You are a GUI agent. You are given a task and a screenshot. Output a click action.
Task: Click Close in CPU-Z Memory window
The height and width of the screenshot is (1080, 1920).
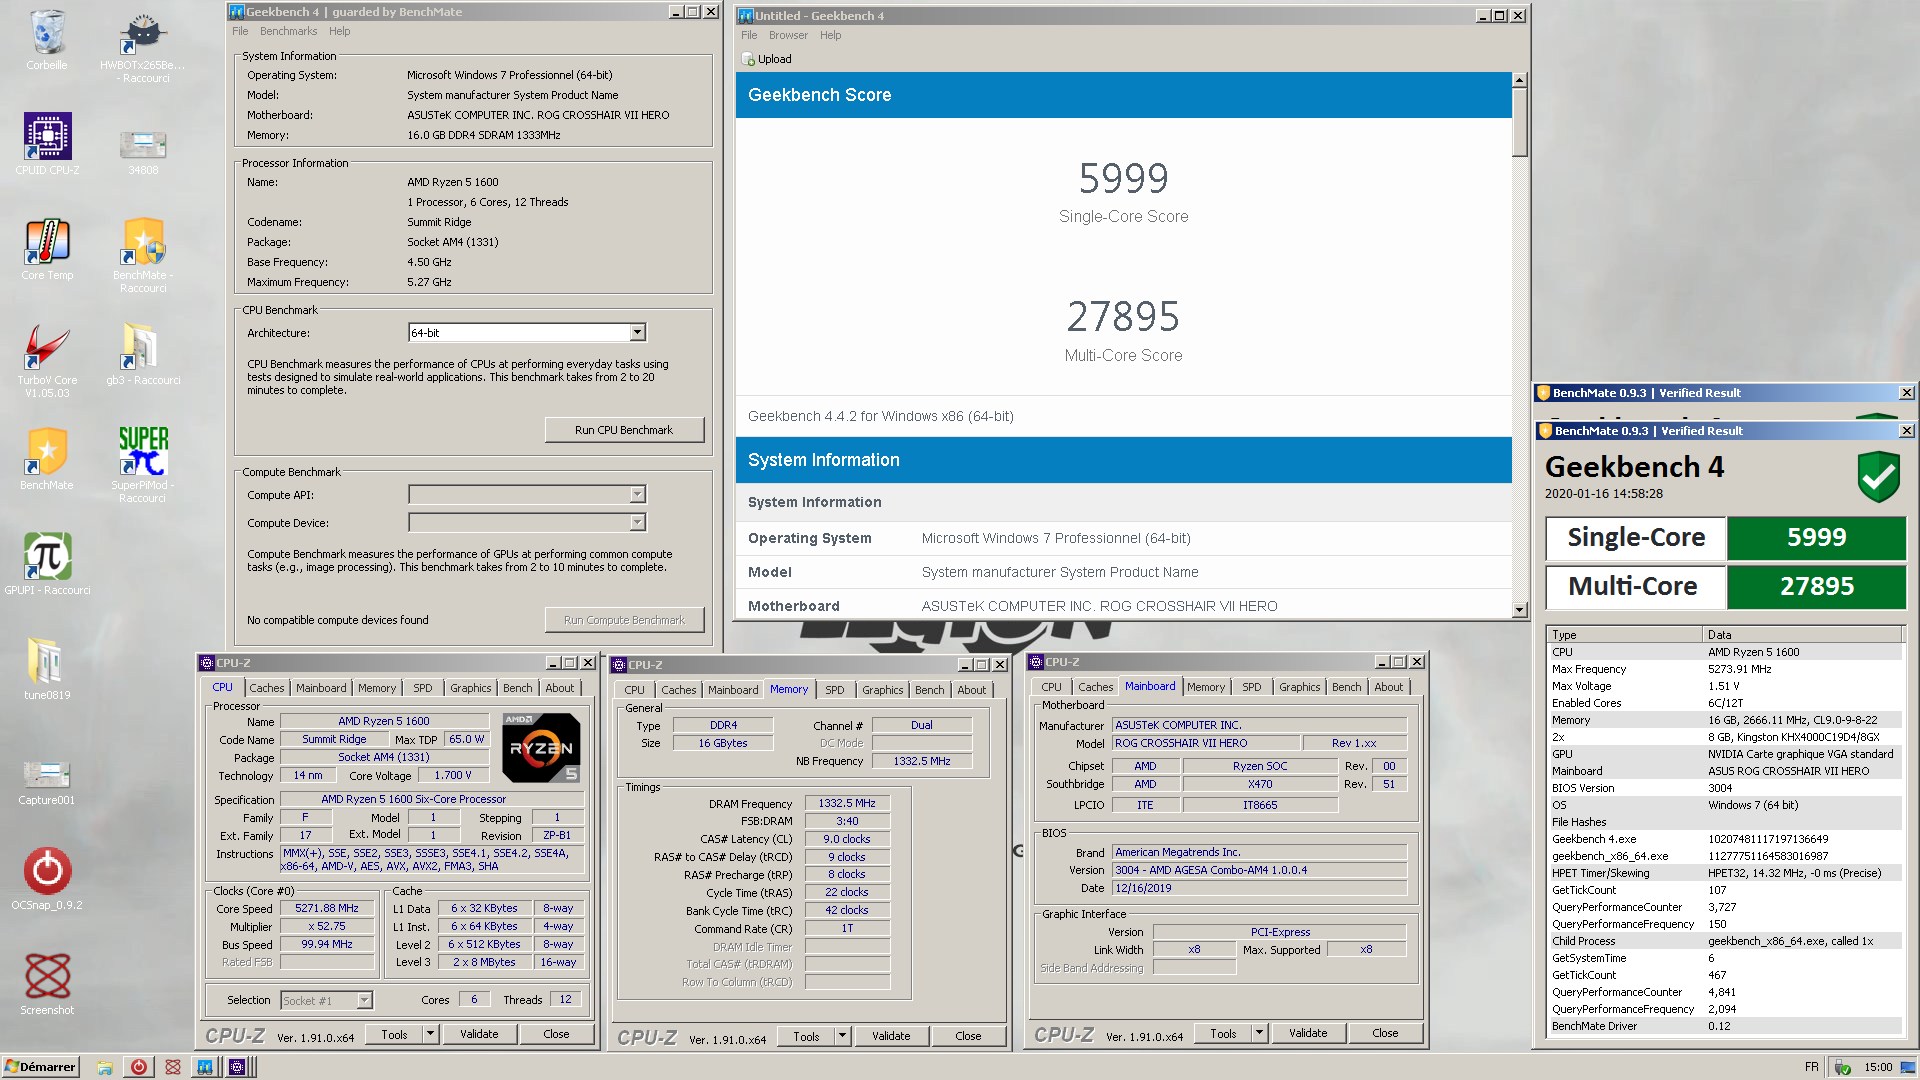click(968, 1036)
